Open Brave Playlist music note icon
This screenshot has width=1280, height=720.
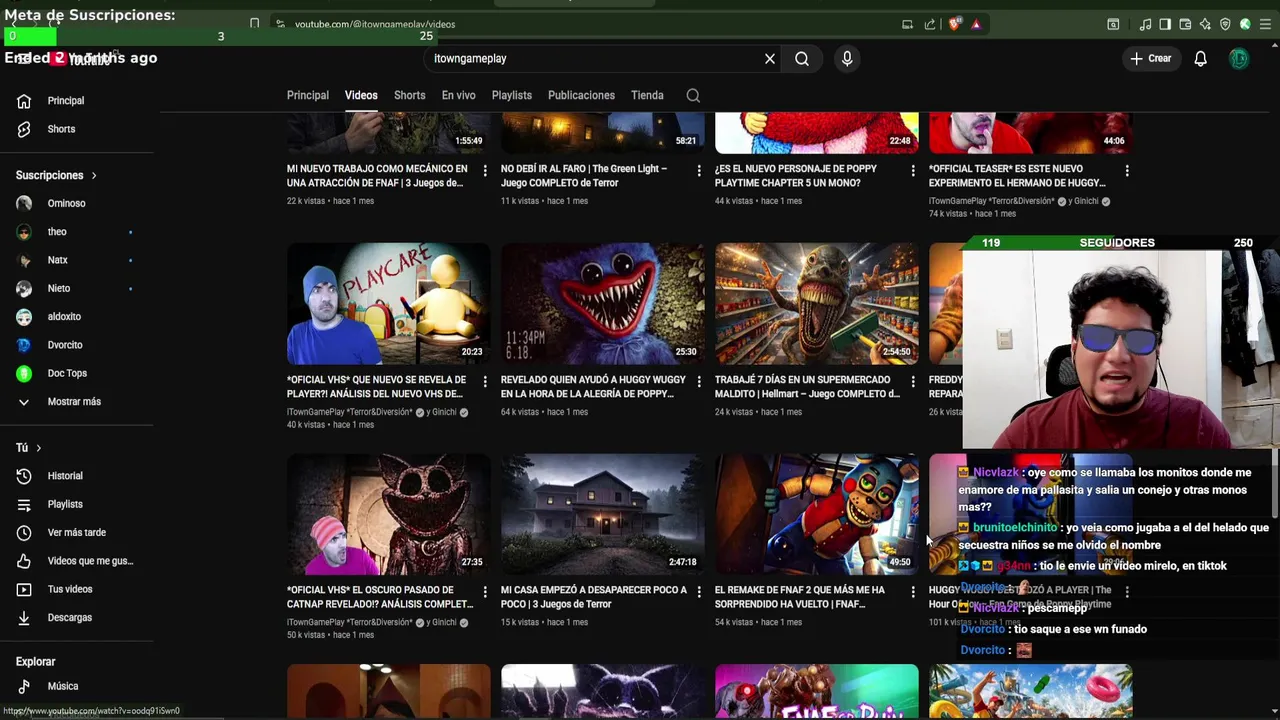tap(1146, 24)
